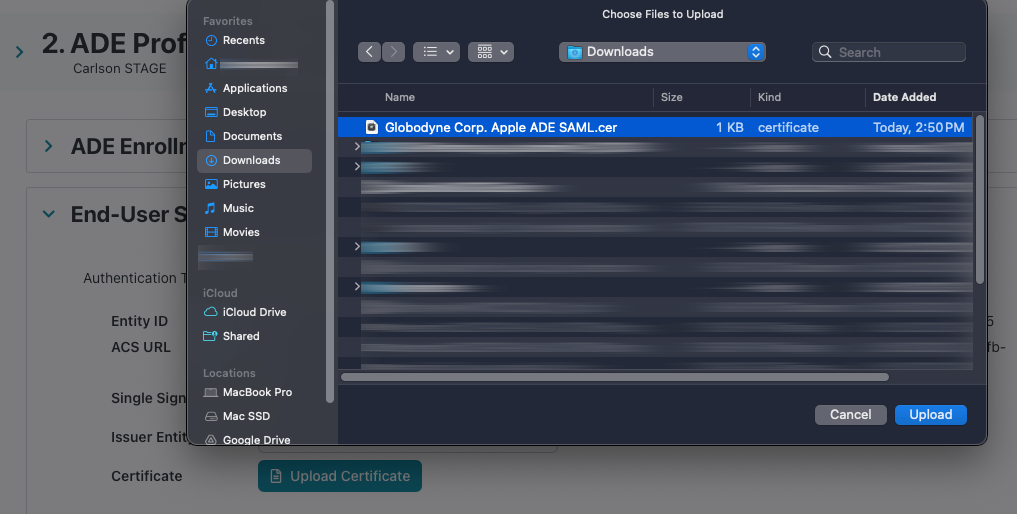The width and height of the screenshot is (1017, 514).
Task: Click the horizontal scrollbar of file list
Action: pos(615,377)
